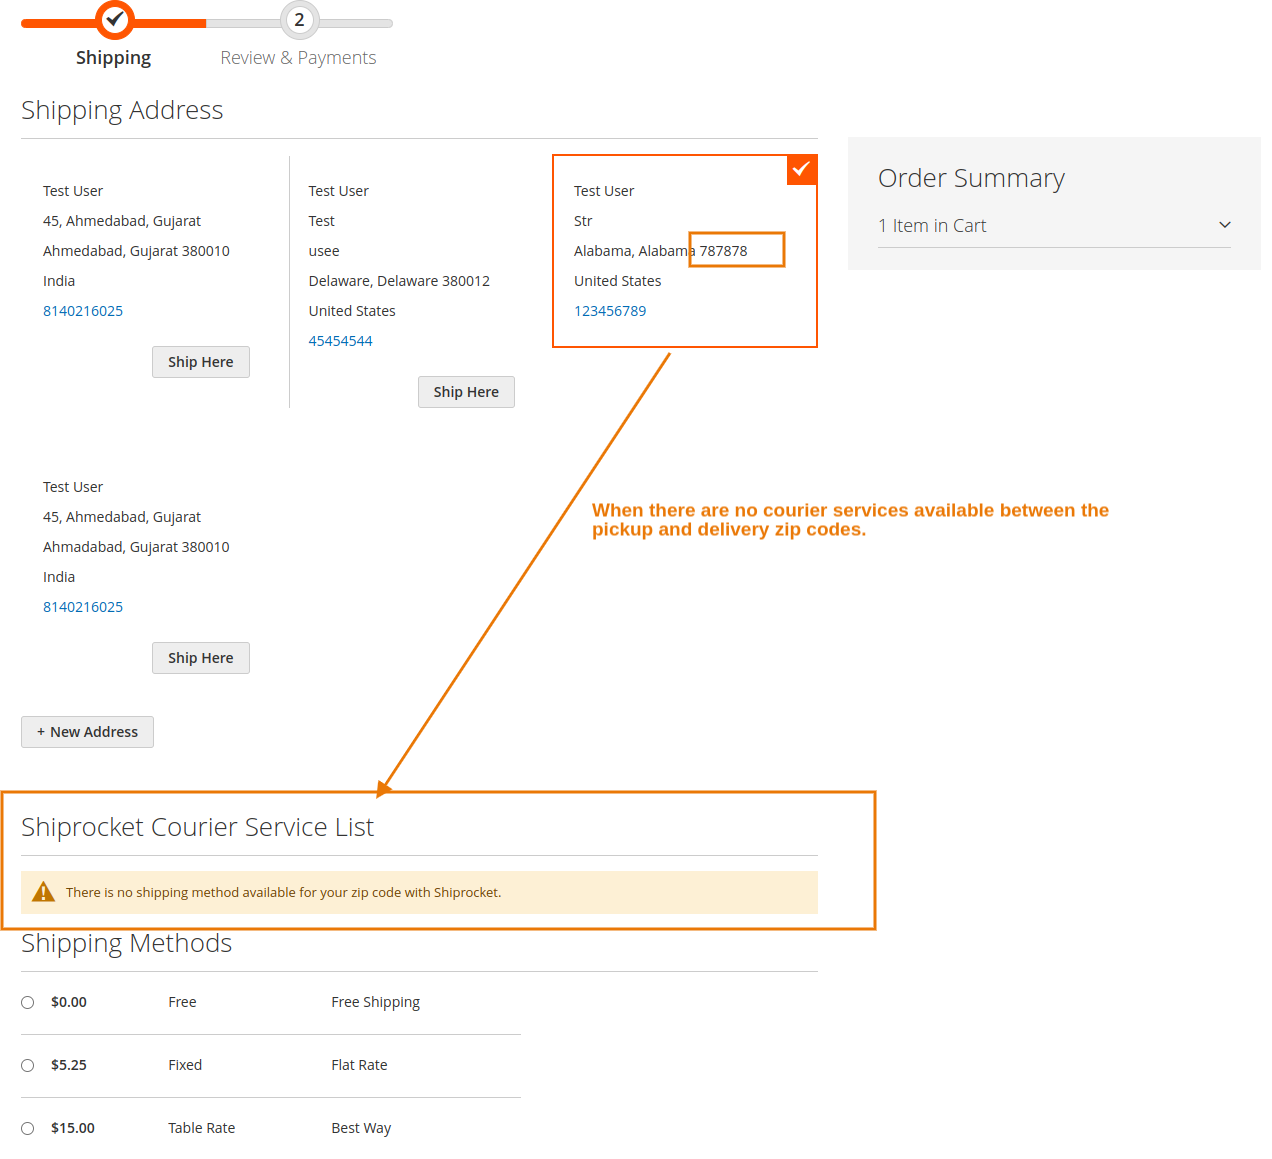The height and width of the screenshot is (1159, 1272).
Task: Select the $0.00 Free Shipping option
Action: [x=27, y=1001]
